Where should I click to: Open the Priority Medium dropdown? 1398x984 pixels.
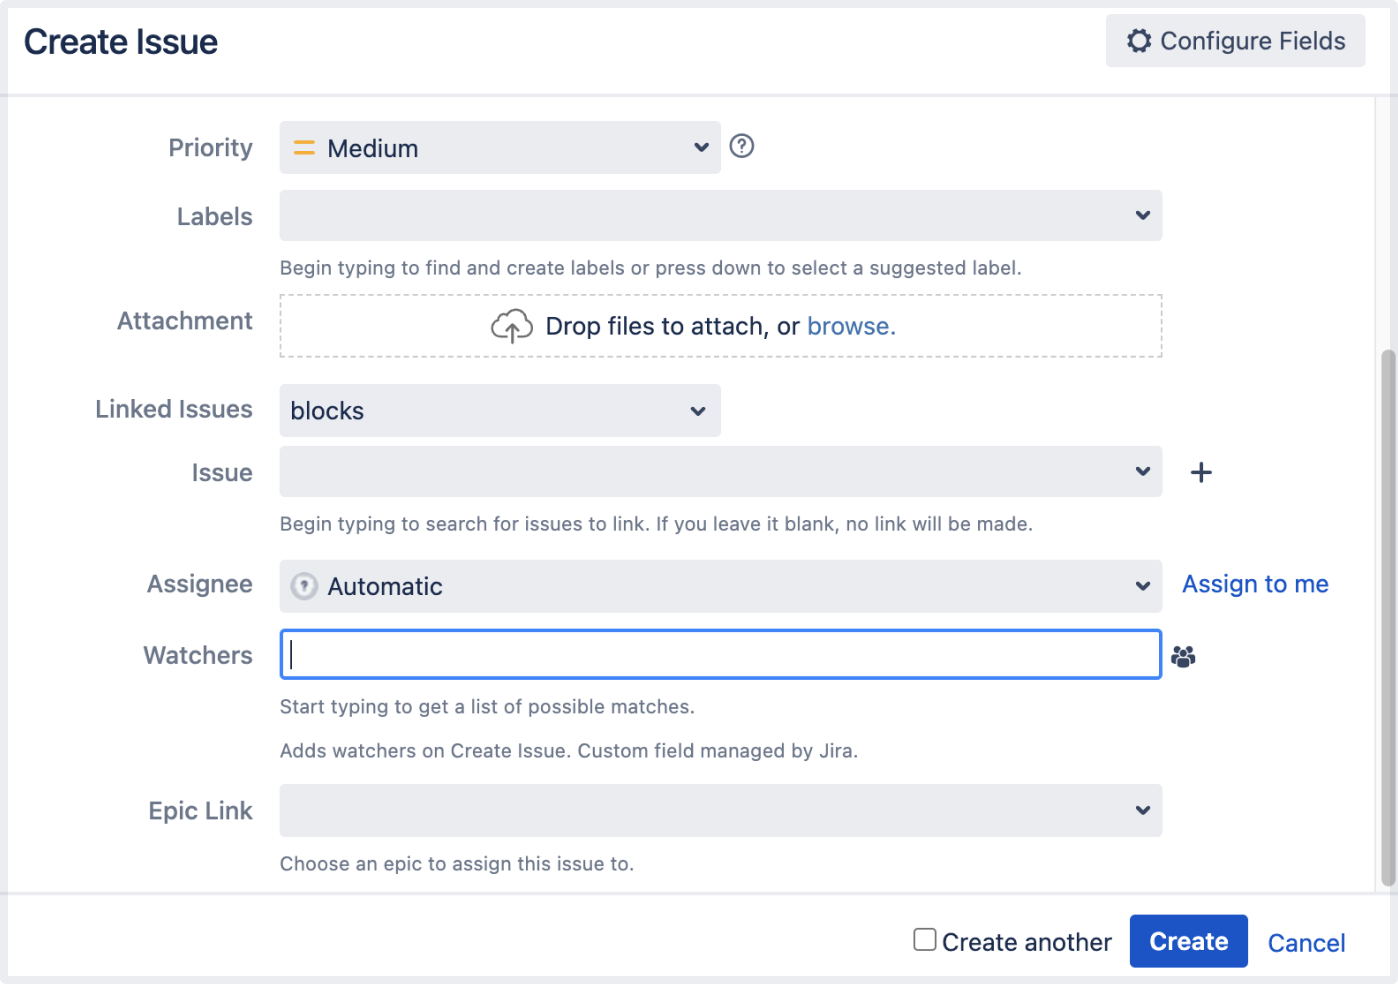[x=500, y=148]
